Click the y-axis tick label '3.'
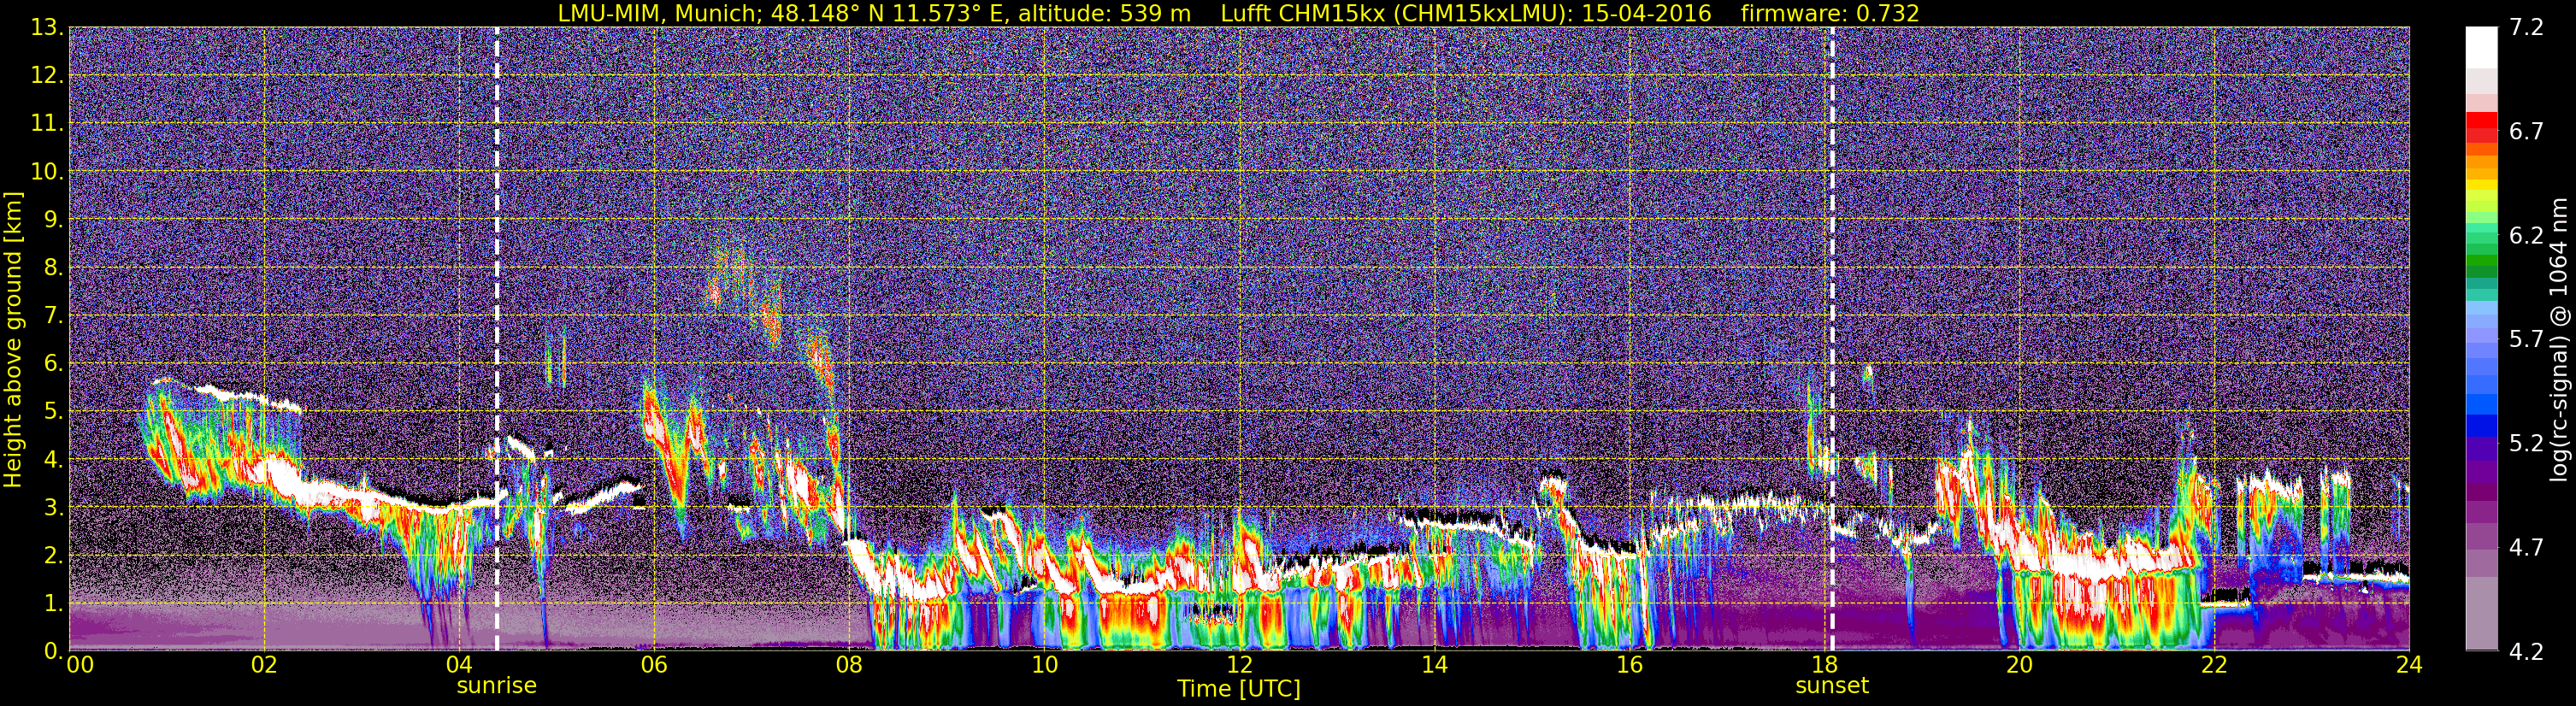 52,507
